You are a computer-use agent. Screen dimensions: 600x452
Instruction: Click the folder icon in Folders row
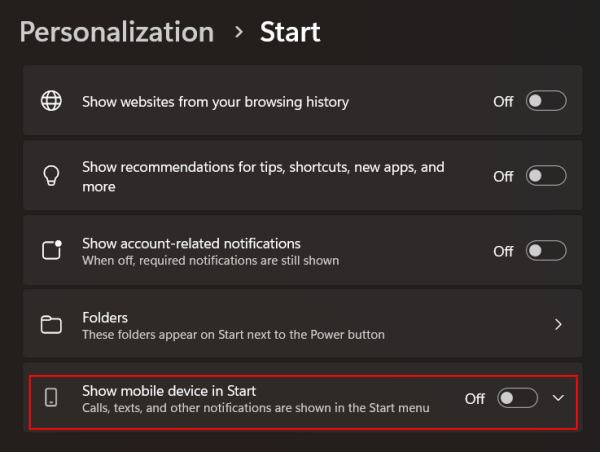pyautogui.click(x=51, y=324)
